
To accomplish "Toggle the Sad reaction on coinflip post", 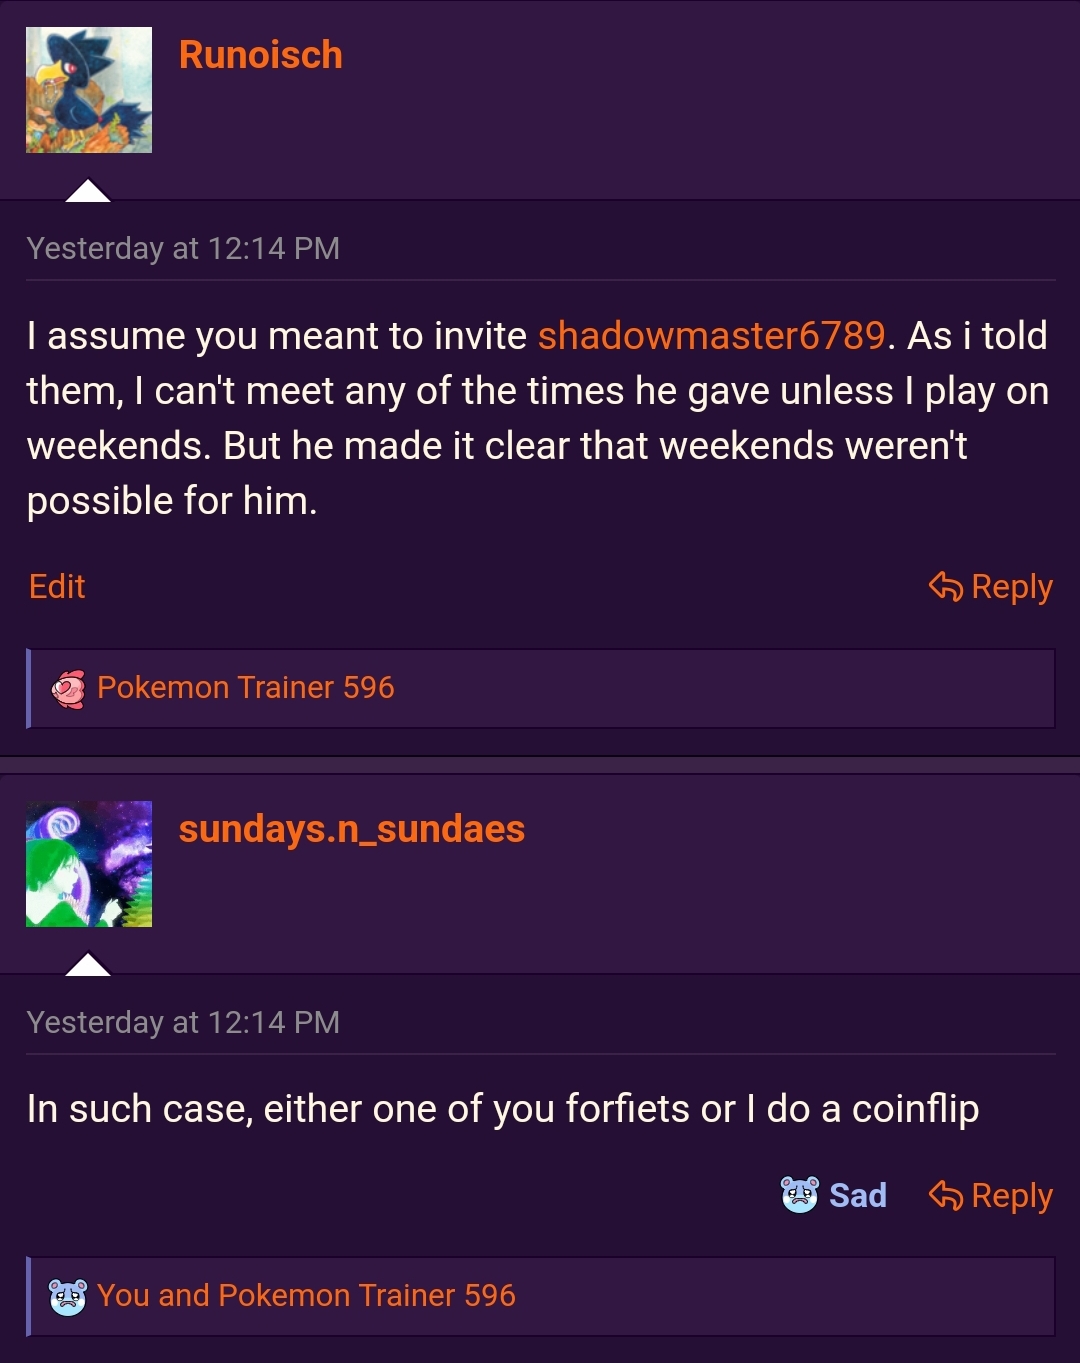I will (x=857, y=1196).
